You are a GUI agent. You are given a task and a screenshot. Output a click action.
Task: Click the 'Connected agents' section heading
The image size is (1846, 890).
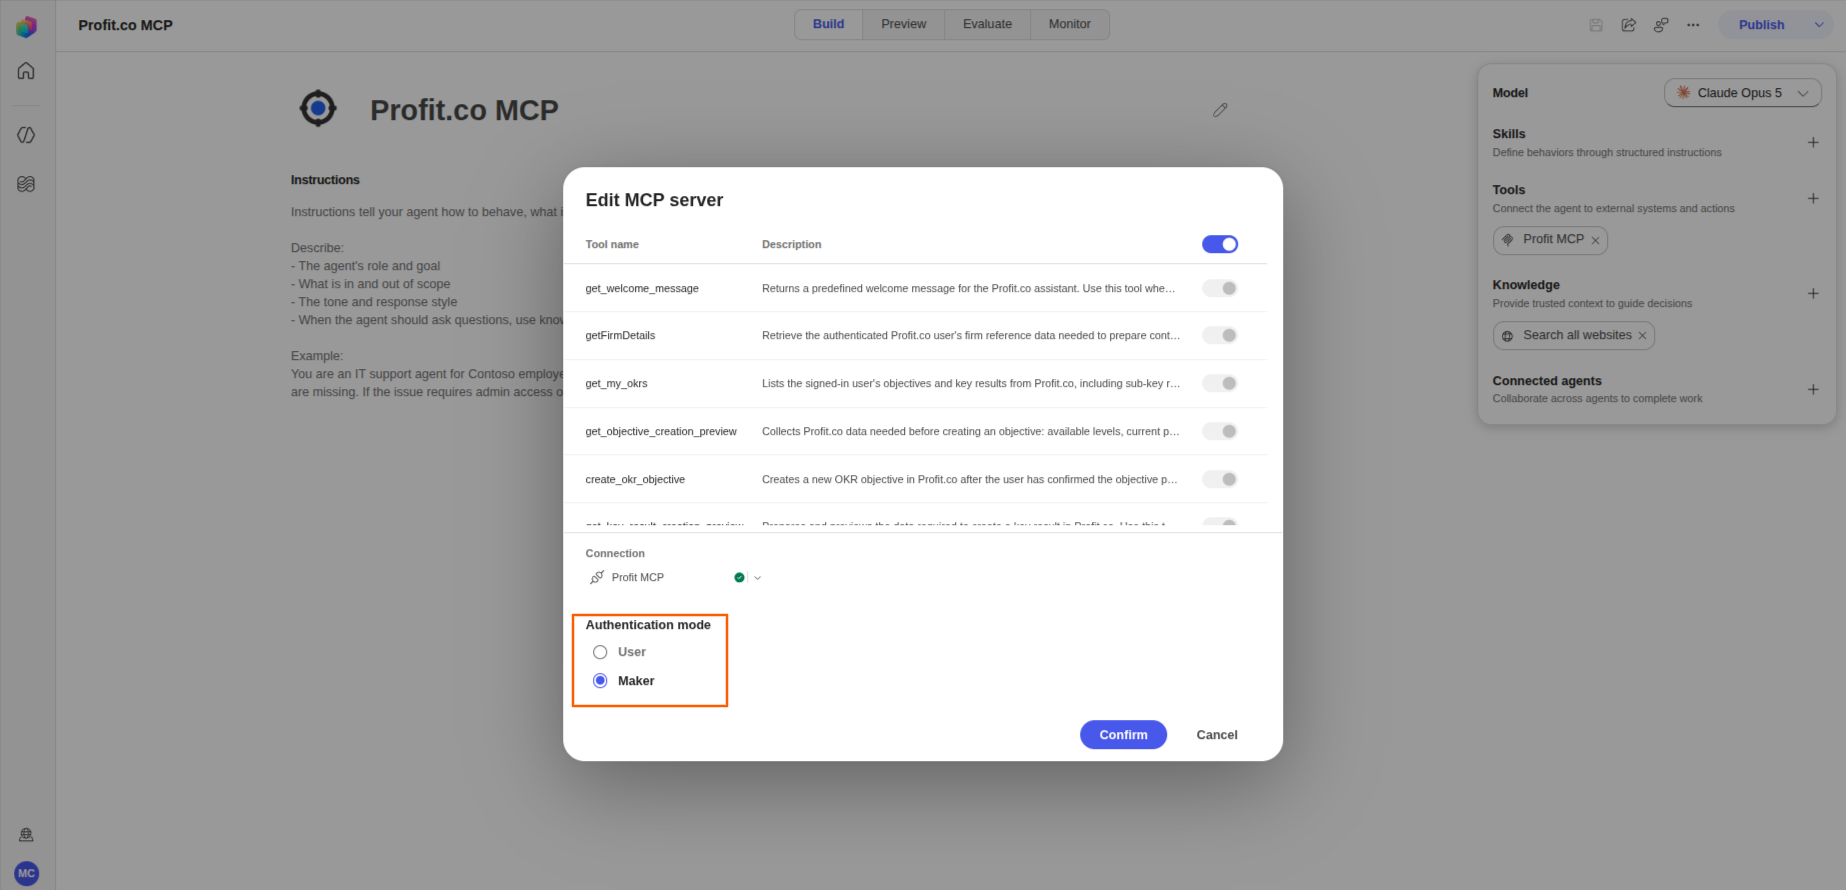coord(1547,381)
